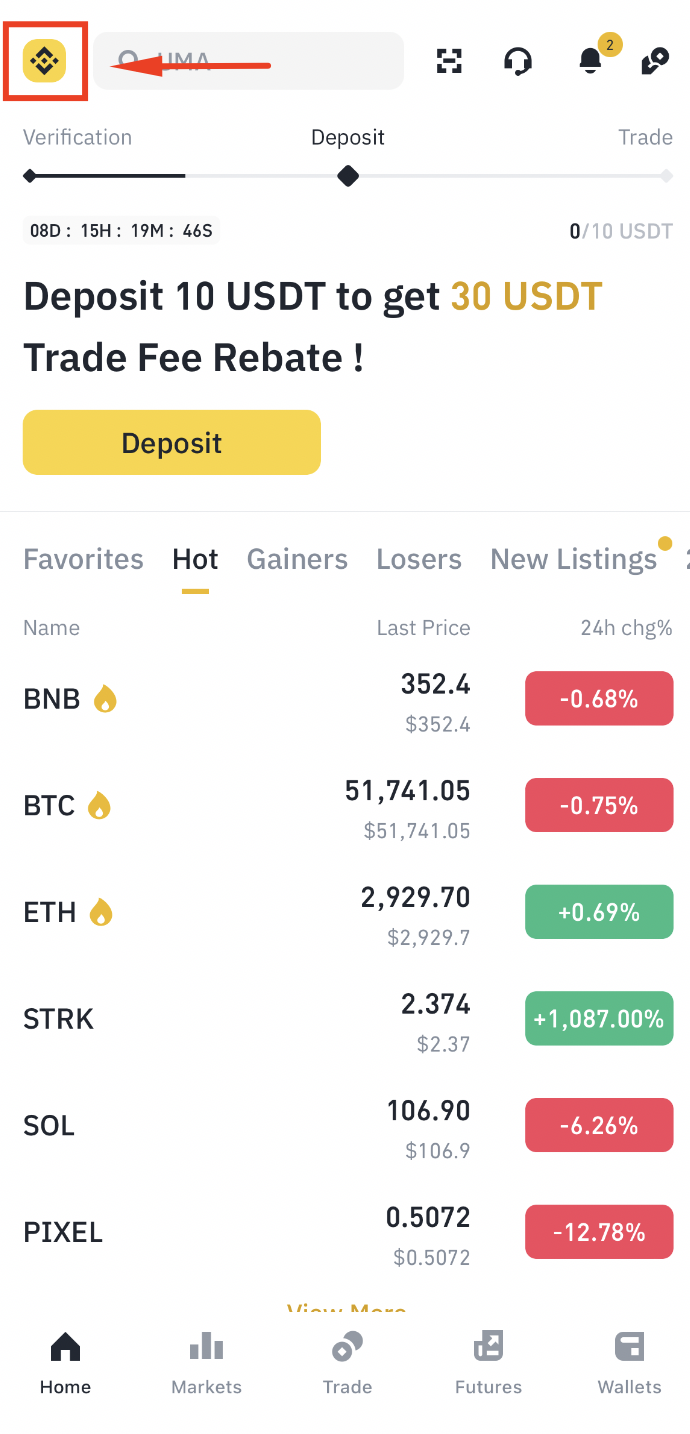This screenshot has width=690, height=1434.
Task: Switch to the Gainers tab
Action: [x=297, y=559]
